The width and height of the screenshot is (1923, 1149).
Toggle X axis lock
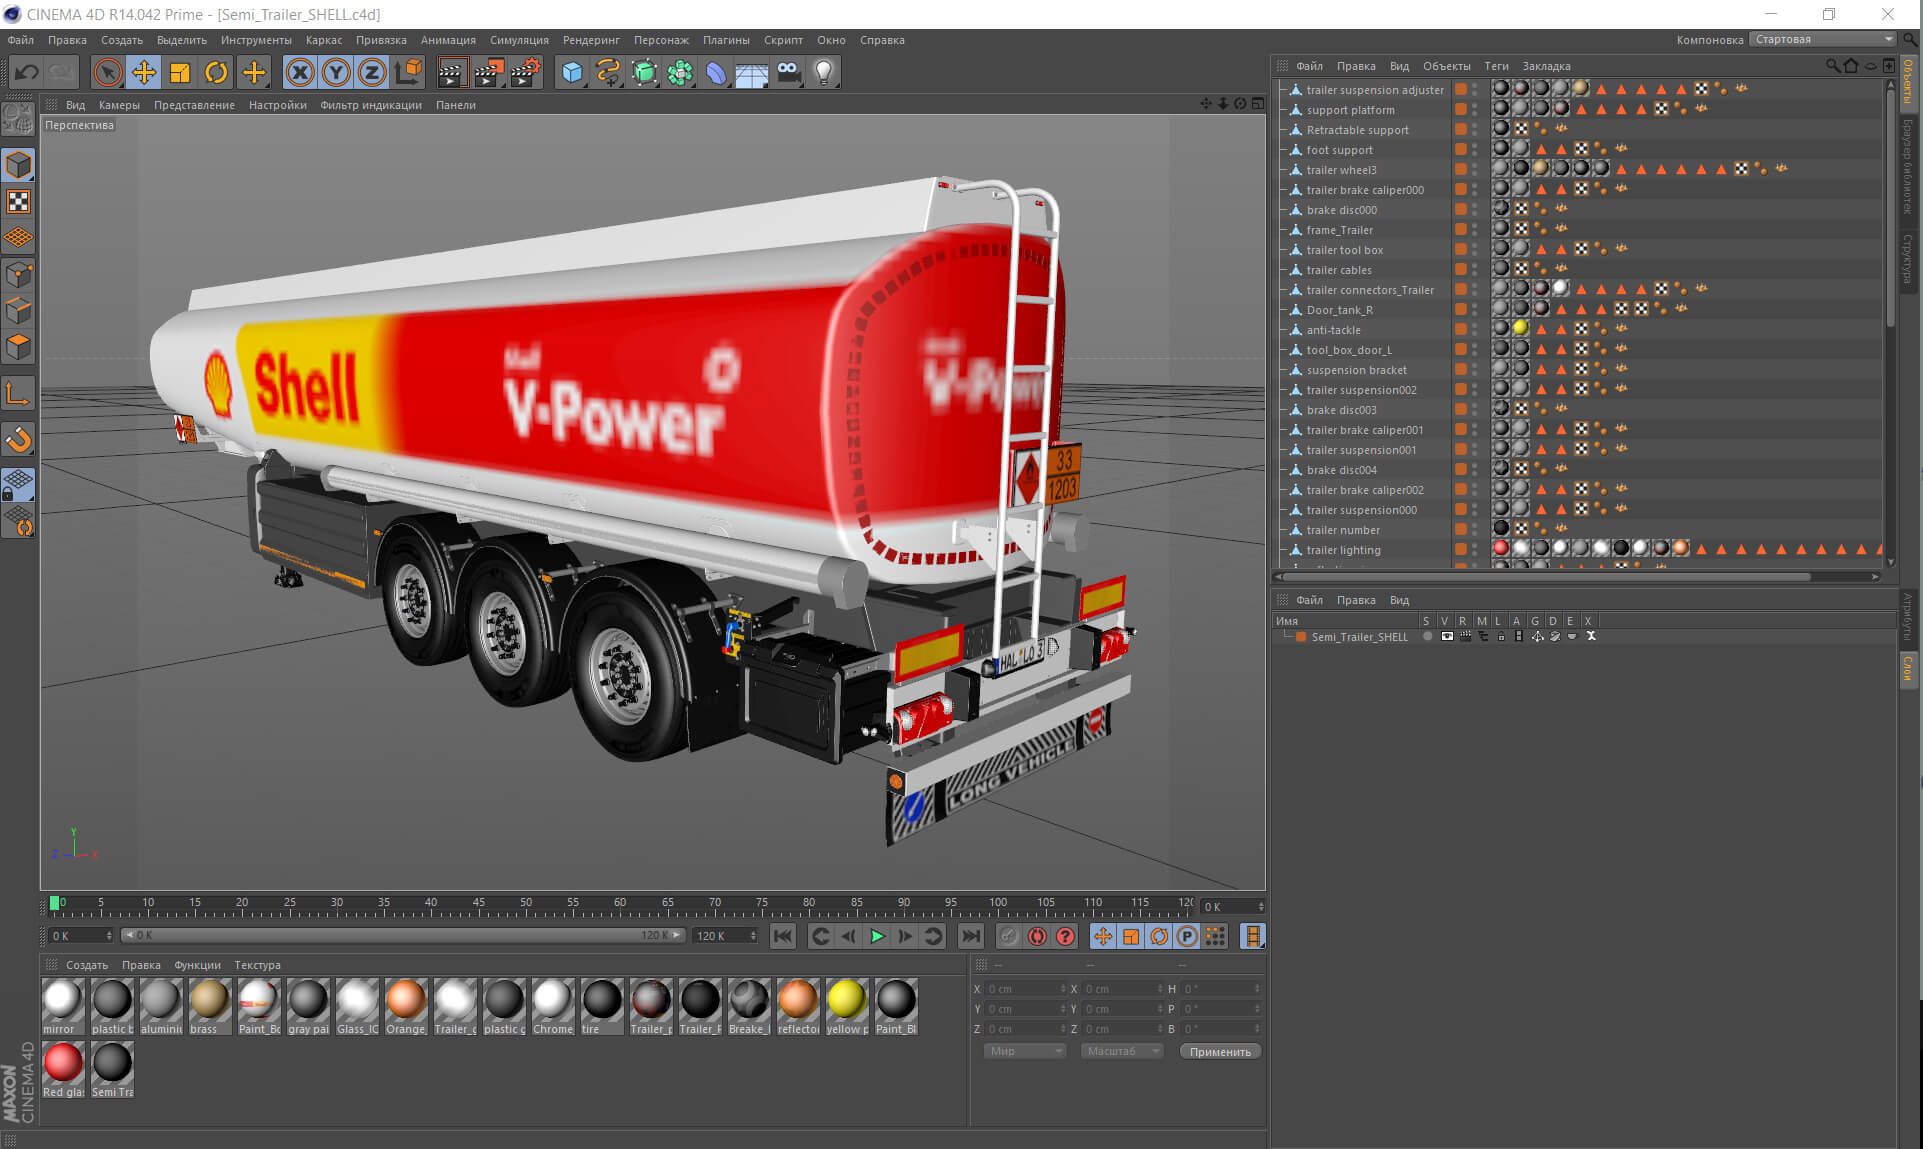click(x=300, y=72)
